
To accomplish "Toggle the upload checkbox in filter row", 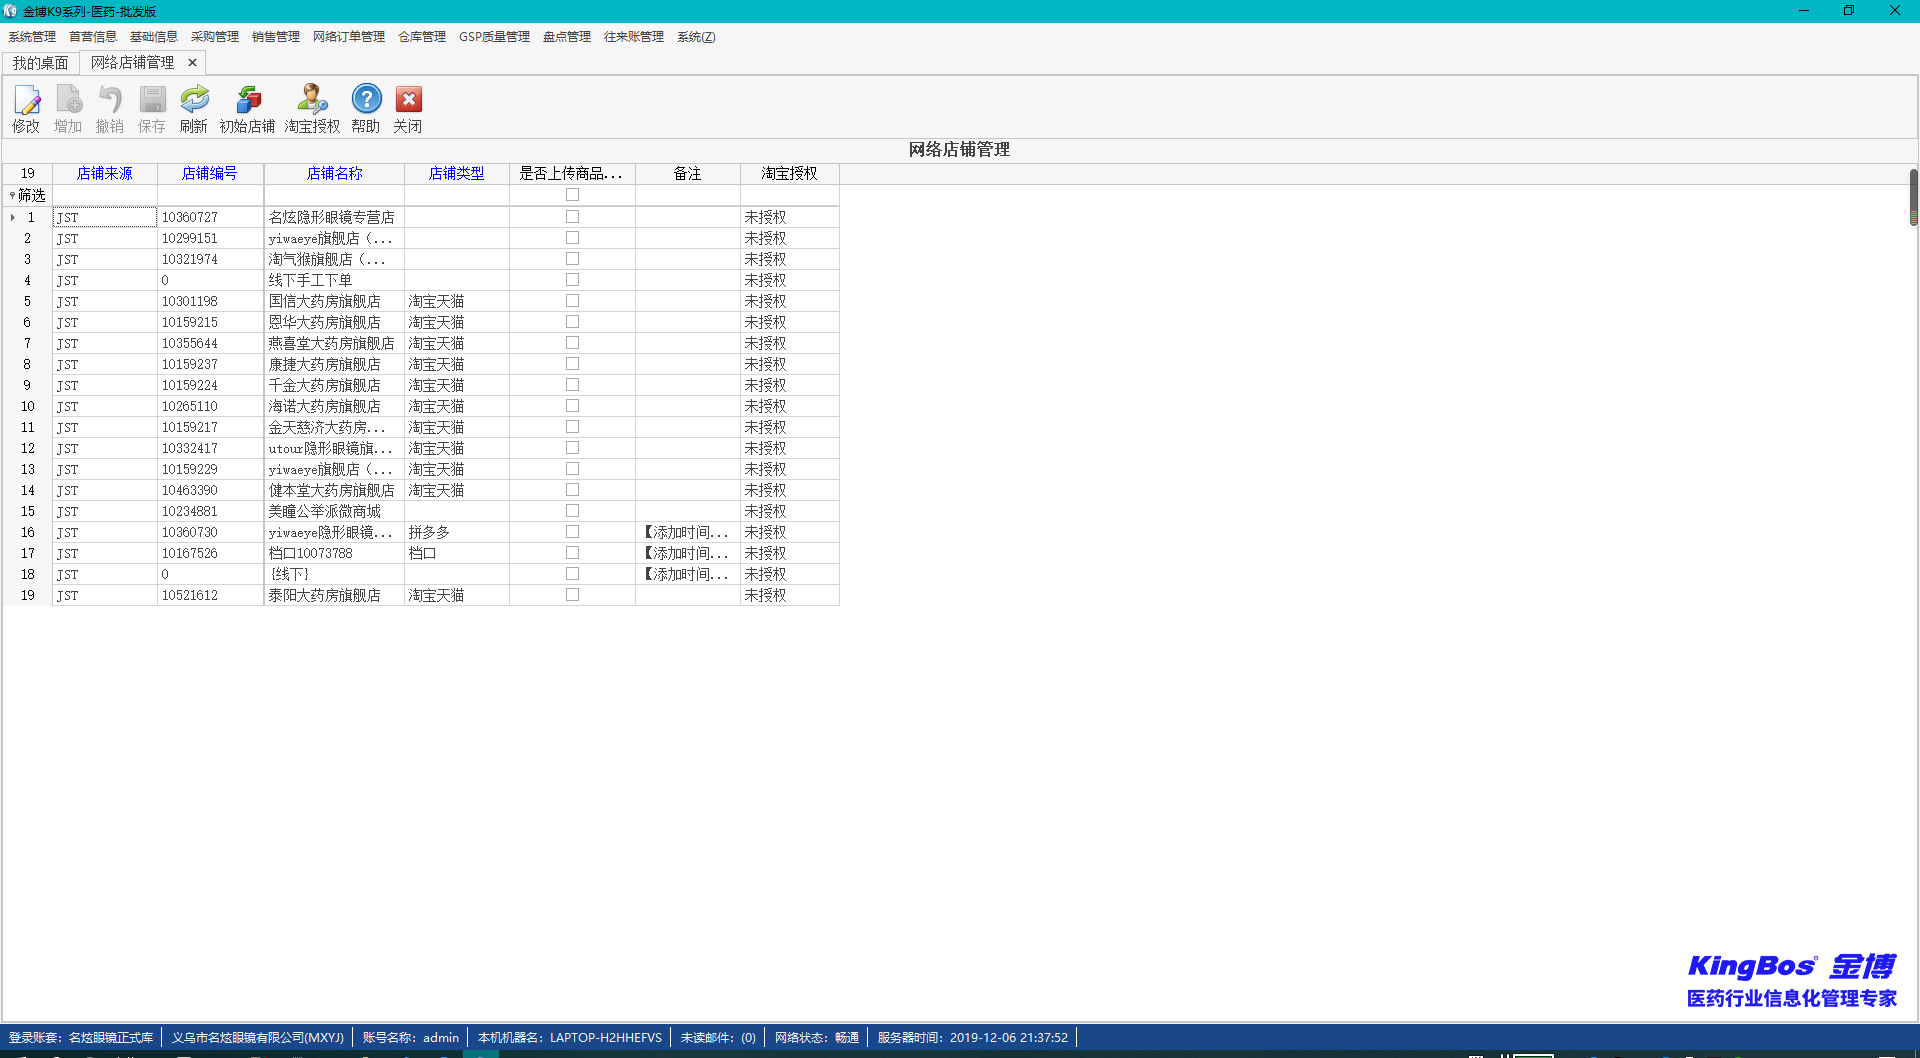I will (x=572, y=195).
